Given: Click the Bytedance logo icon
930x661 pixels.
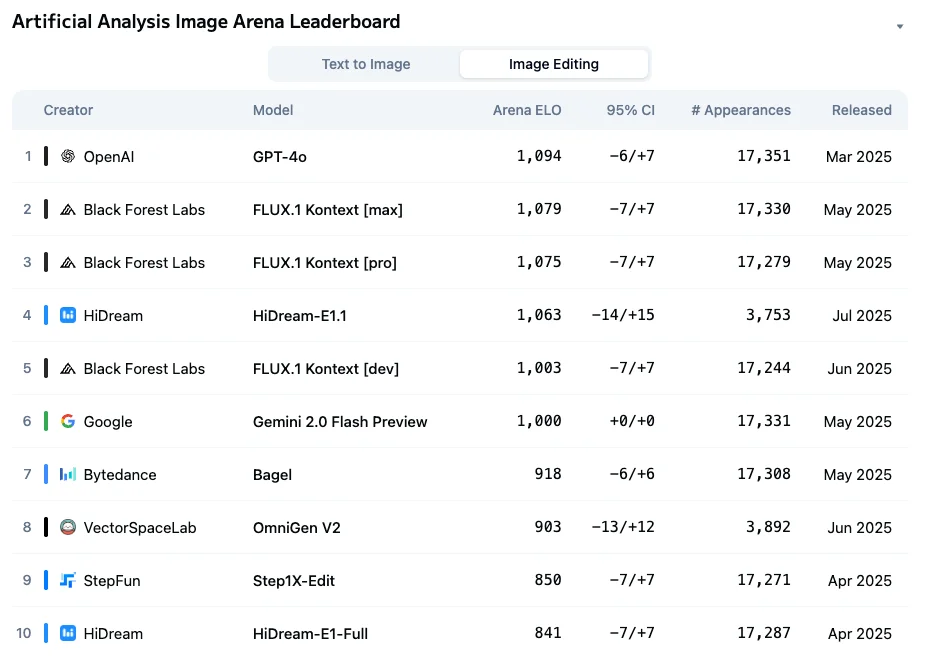Looking at the screenshot, I should pos(68,474).
